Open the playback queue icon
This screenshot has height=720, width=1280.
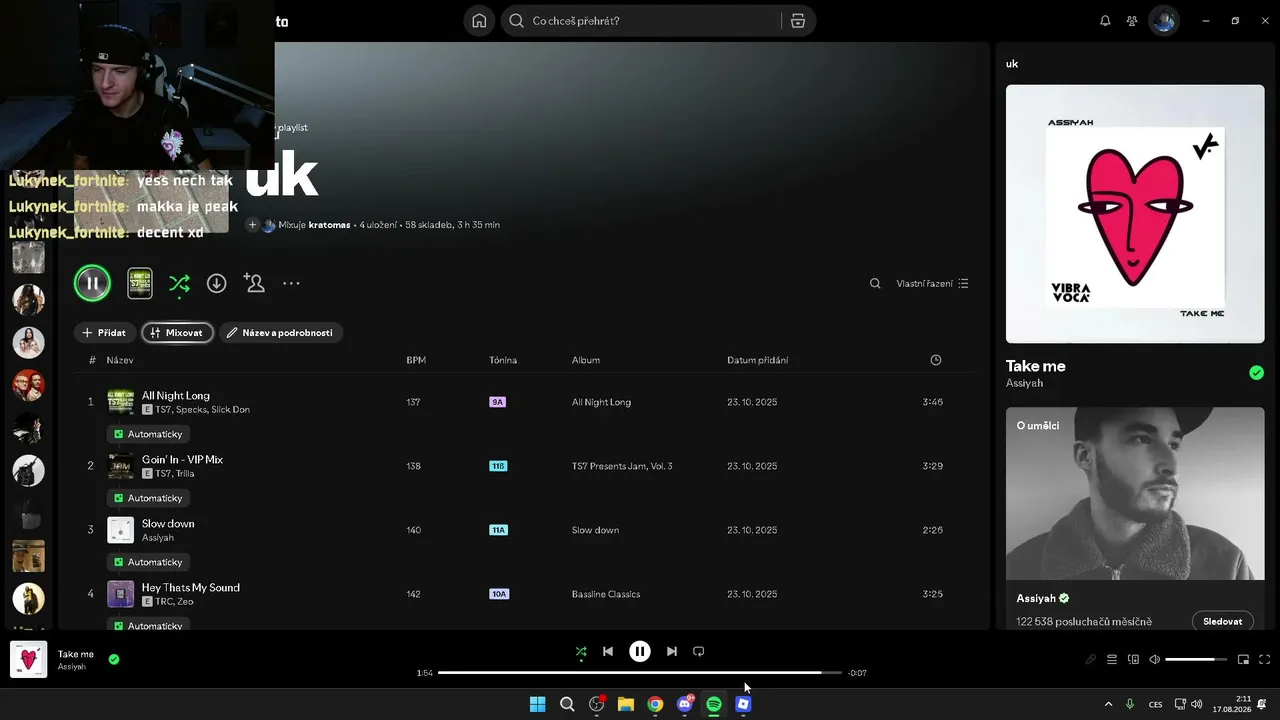(1112, 660)
